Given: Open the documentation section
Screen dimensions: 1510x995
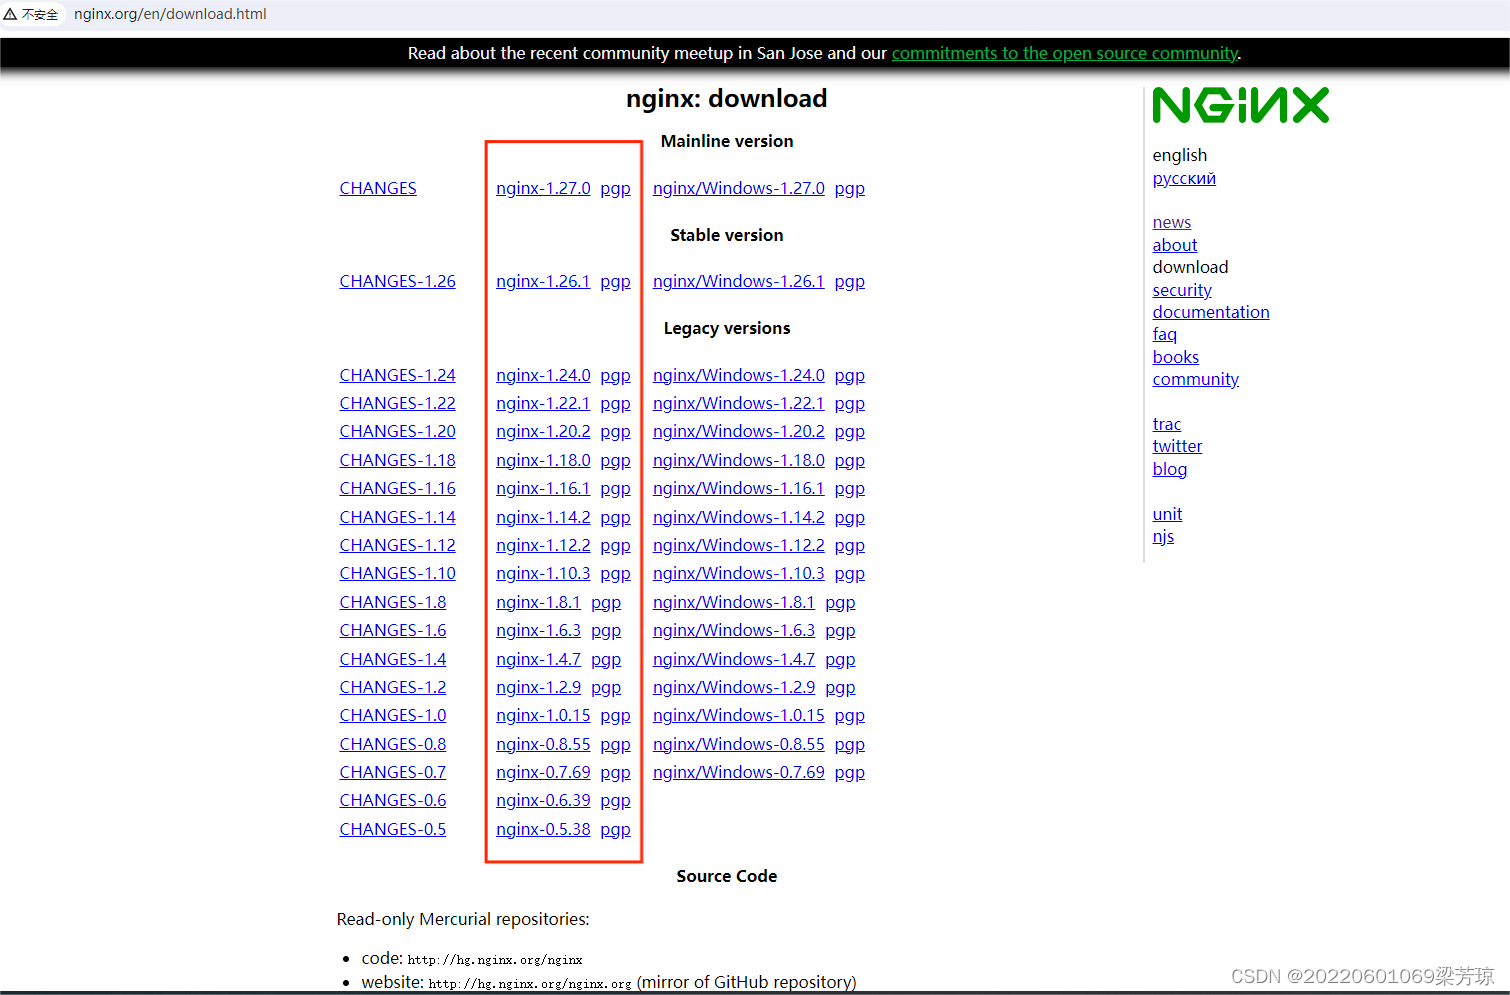Looking at the screenshot, I should [1211, 312].
